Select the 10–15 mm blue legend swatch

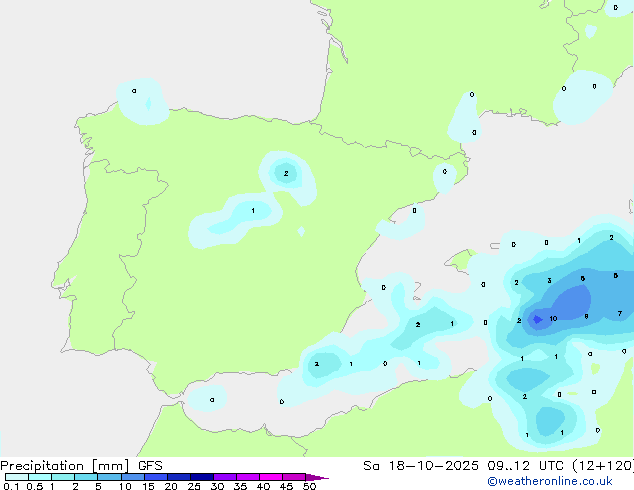tap(133, 477)
